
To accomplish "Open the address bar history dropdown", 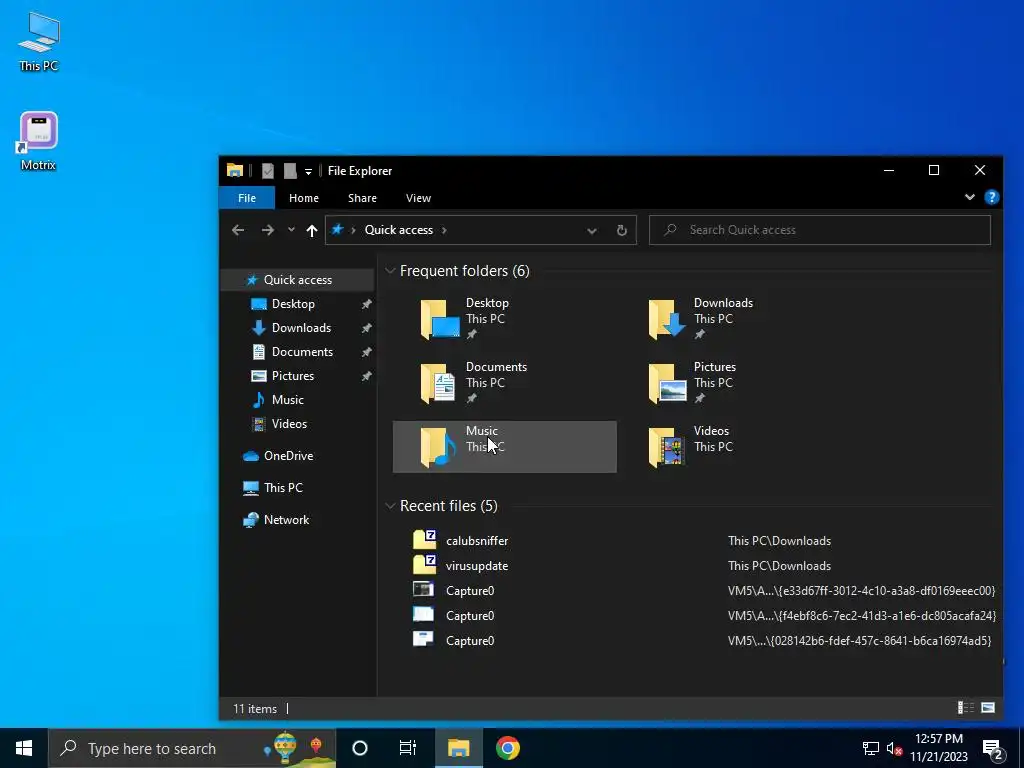I will click(x=592, y=231).
